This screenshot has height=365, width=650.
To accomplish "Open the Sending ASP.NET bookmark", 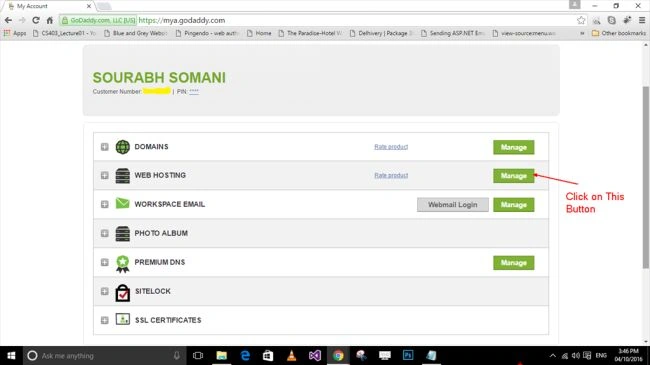I will [453, 33].
